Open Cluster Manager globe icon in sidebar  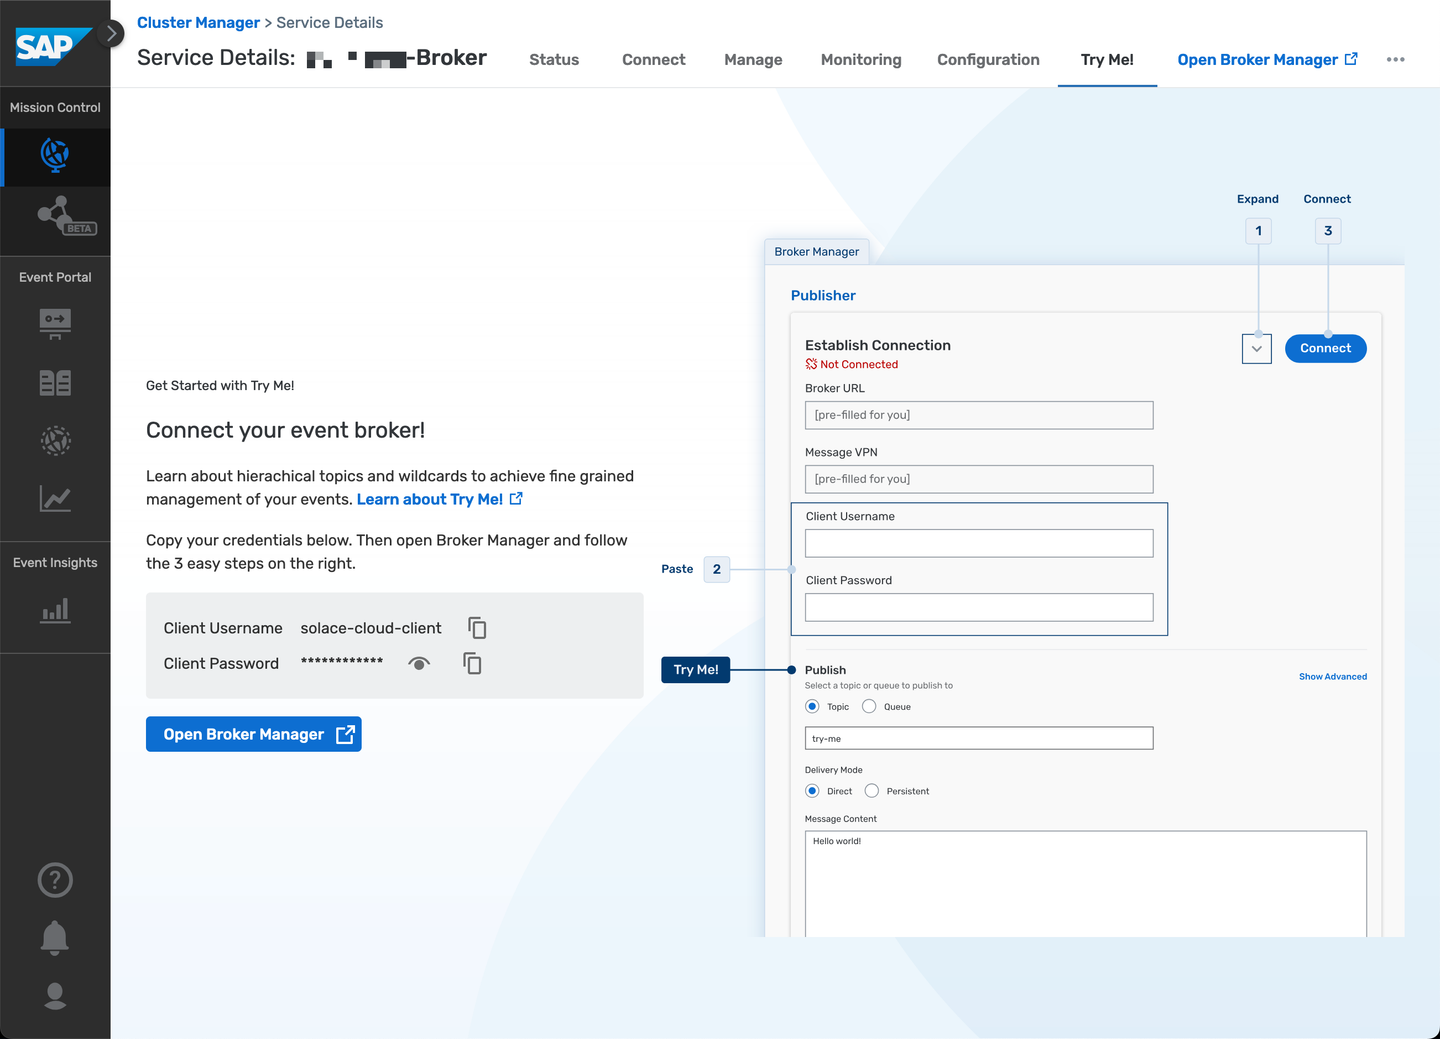55,156
